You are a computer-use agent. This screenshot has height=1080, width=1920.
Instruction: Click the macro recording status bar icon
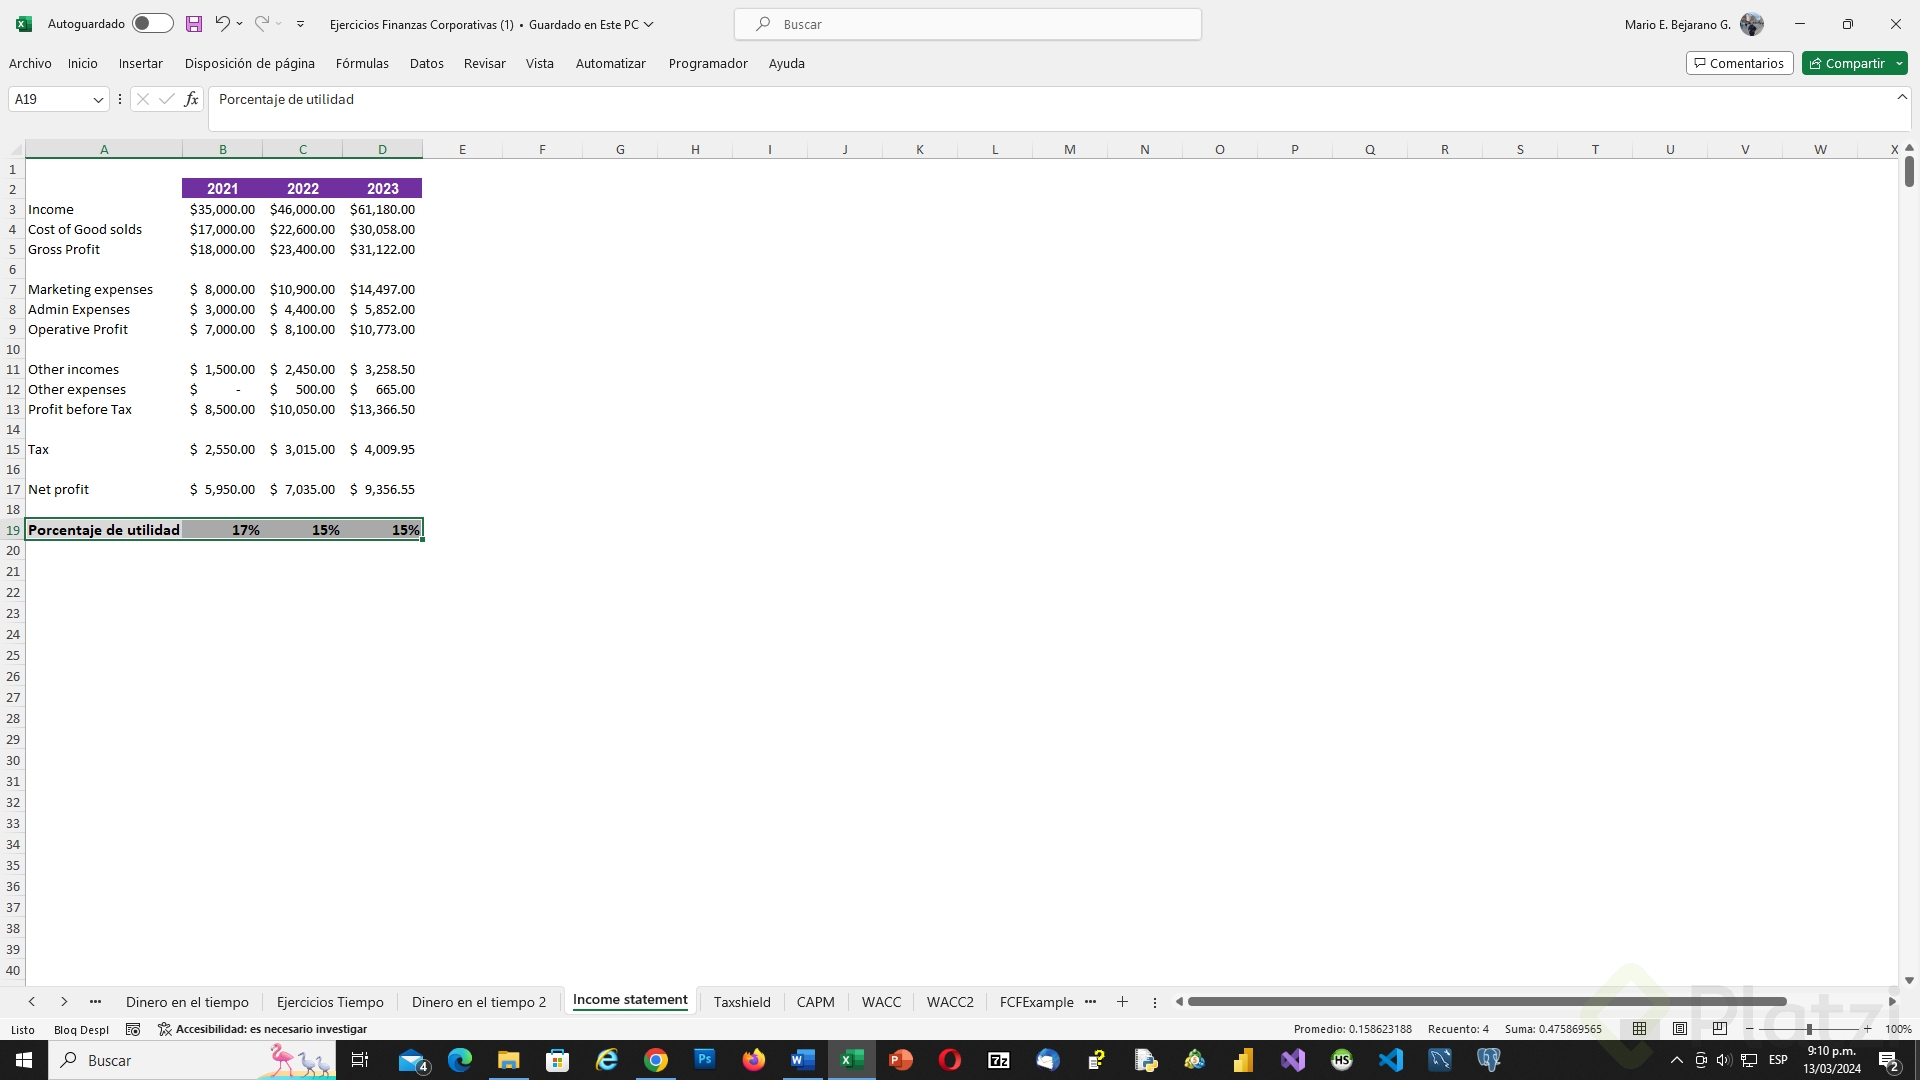(x=133, y=1029)
